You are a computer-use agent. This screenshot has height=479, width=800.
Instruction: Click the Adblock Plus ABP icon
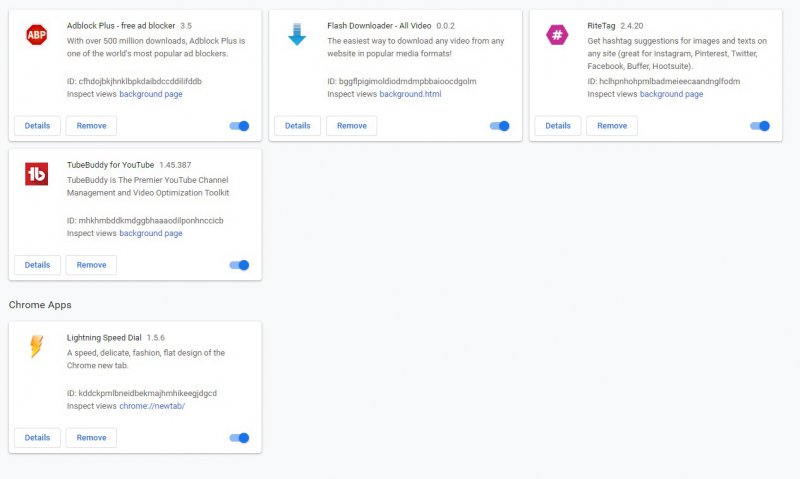click(x=36, y=35)
